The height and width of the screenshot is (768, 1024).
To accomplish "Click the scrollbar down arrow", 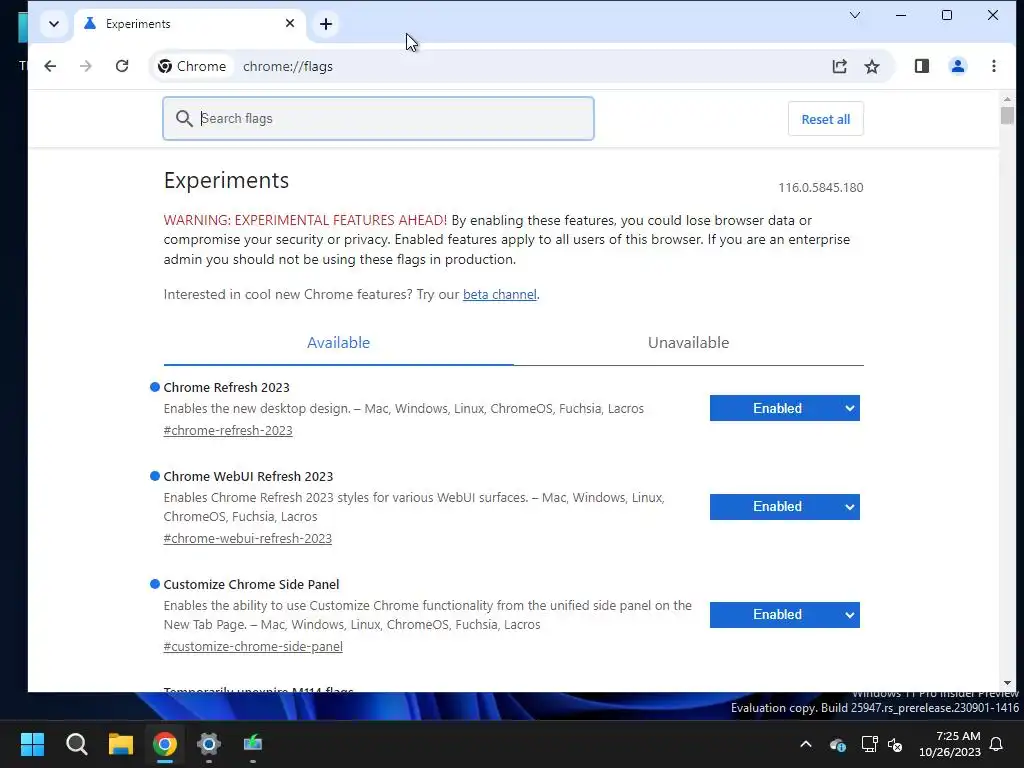I will [1006, 683].
